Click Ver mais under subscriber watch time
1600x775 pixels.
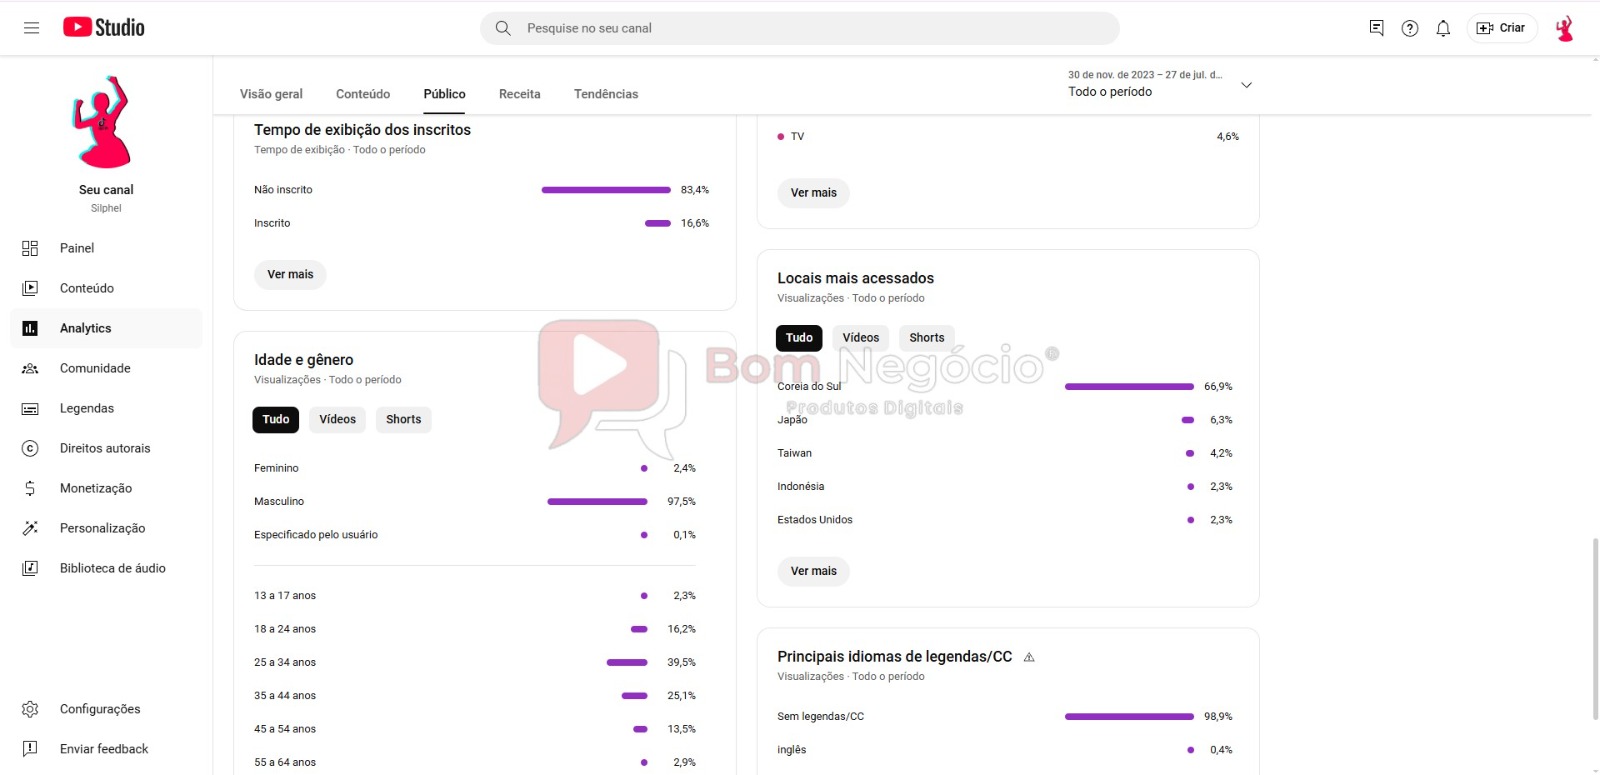pos(290,275)
